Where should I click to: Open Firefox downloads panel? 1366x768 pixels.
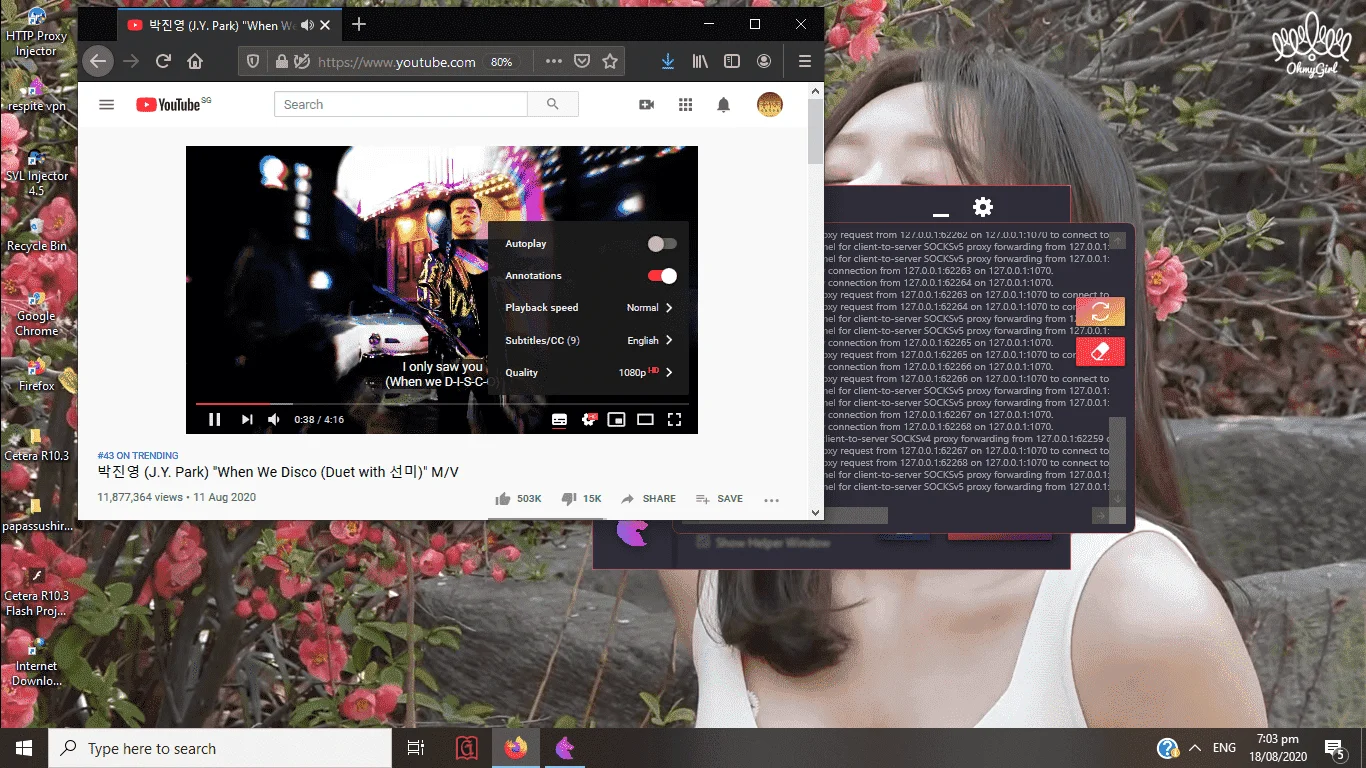(x=668, y=62)
